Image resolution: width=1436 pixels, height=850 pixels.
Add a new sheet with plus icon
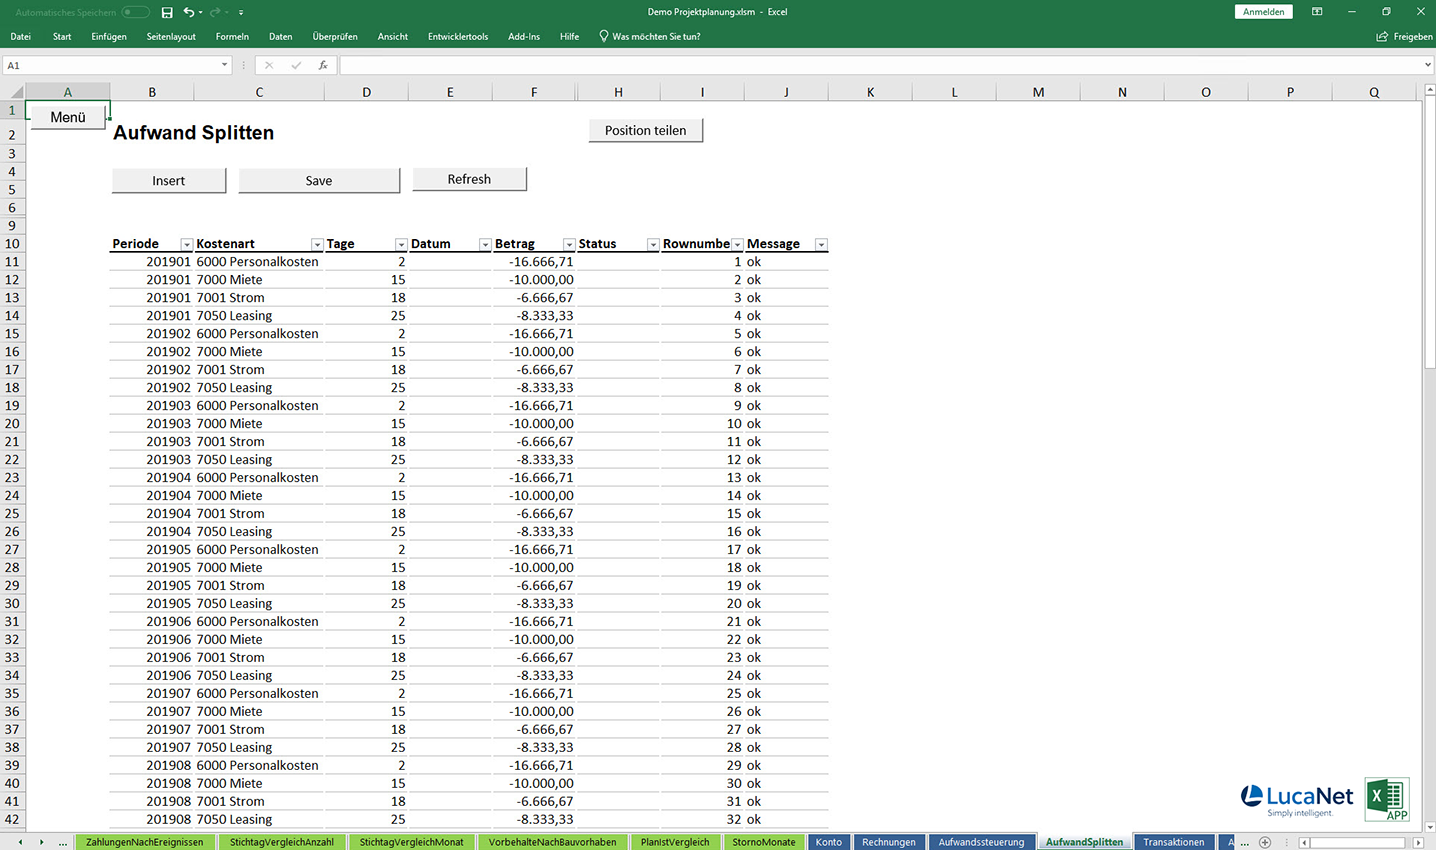pos(1265,842)
